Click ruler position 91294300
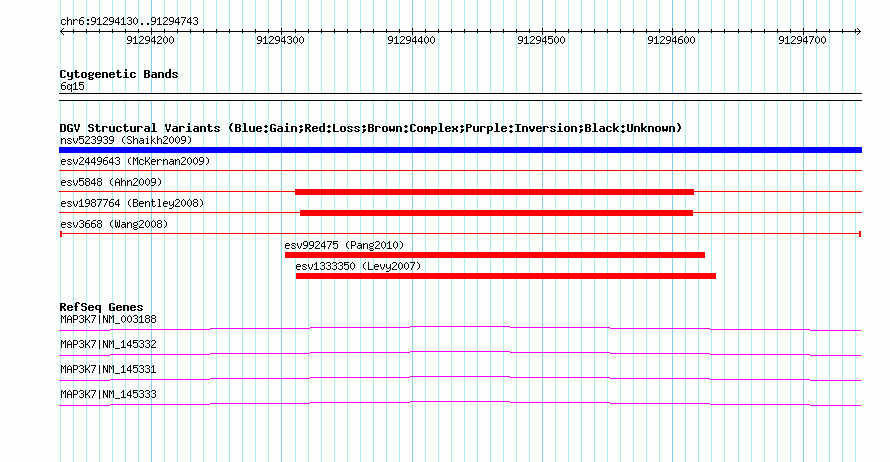Screen dimensions: 890x462 click(280, 40)
